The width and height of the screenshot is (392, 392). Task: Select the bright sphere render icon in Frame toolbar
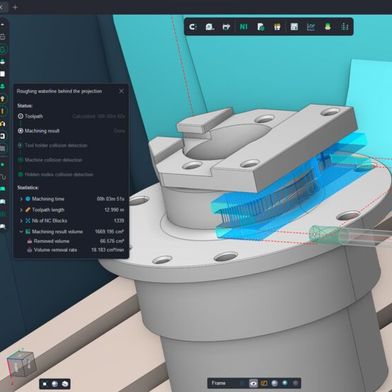coord(285,384)
